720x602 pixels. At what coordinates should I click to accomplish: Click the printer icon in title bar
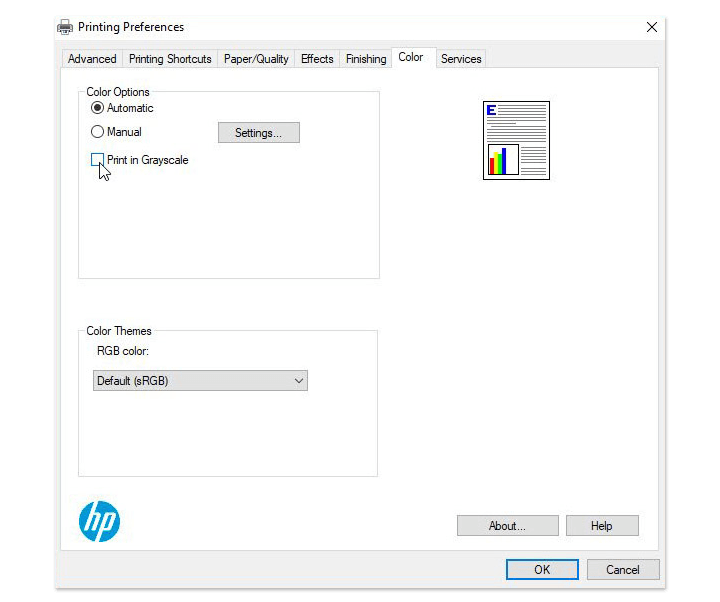pos(65,27)
